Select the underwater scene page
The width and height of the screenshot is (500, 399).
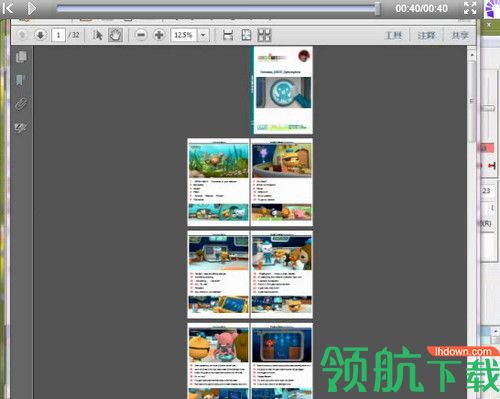tap(218, 182)
